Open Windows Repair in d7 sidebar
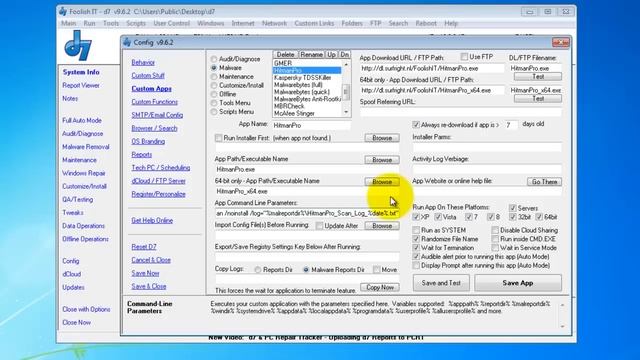 pyautogui.click(x=84, y=173)
